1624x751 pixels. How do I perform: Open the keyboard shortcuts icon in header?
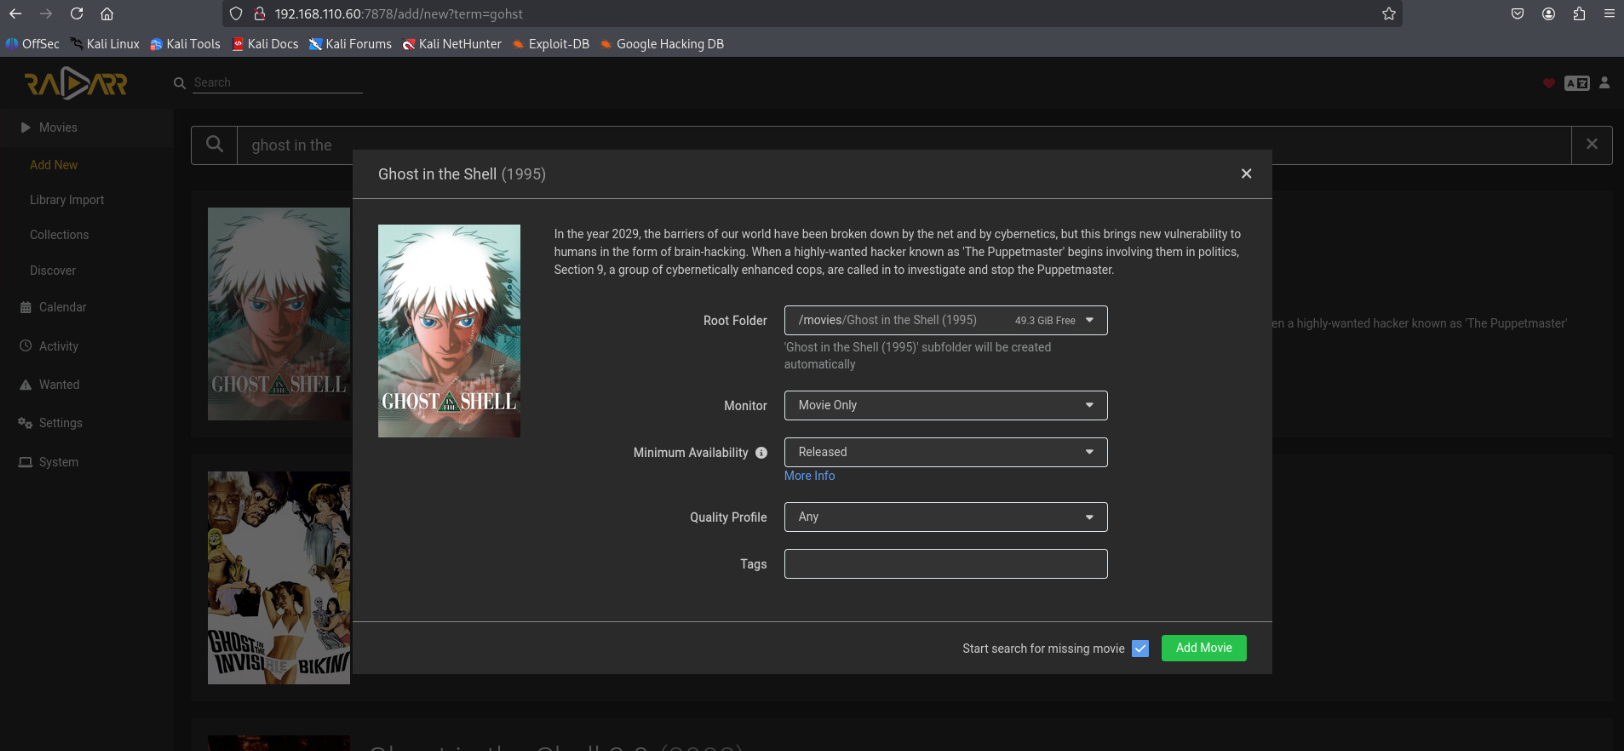[1577, 83]
